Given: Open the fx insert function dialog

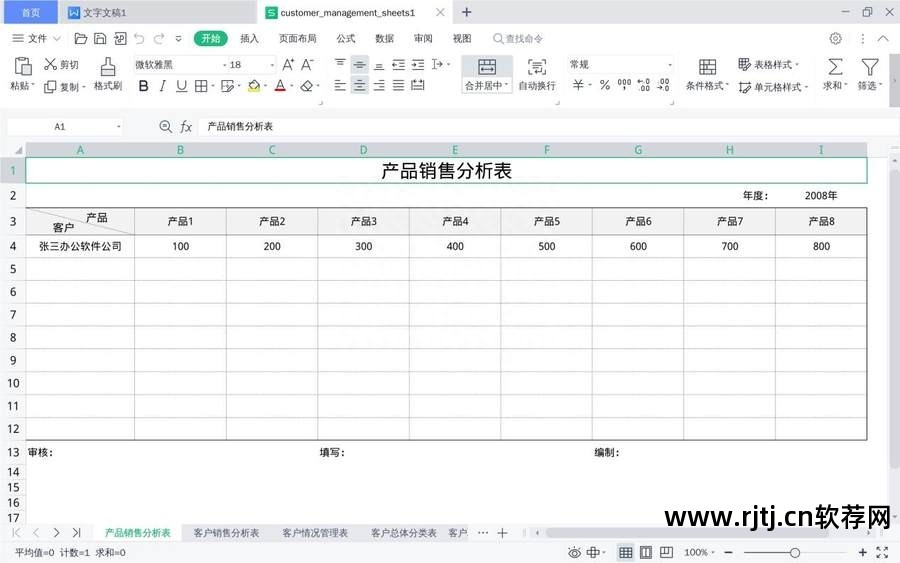Looking at the screenshot, I should [x=185, y=126].
